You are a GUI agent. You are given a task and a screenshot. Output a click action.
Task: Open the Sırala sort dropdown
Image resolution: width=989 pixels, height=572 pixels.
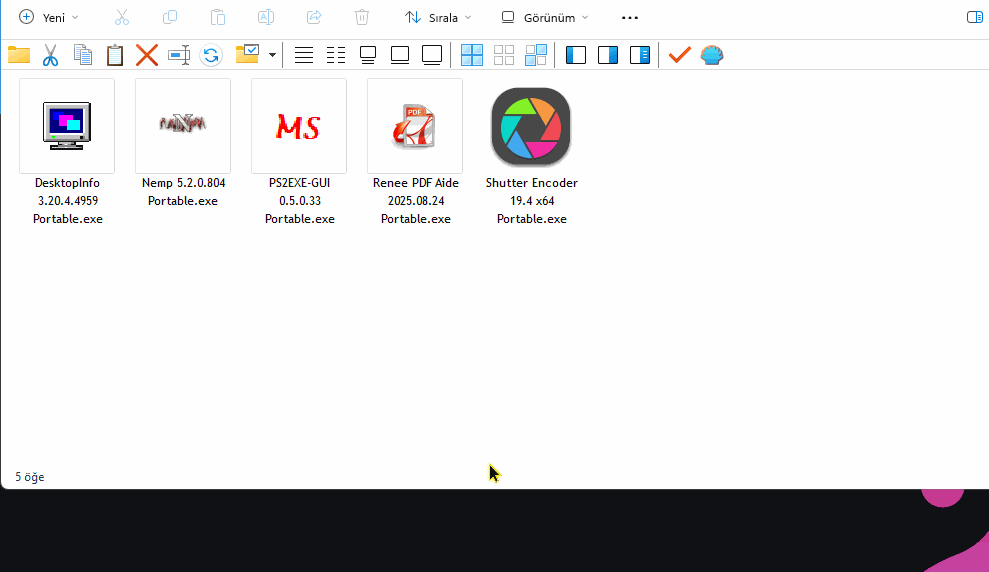[438, 18]
